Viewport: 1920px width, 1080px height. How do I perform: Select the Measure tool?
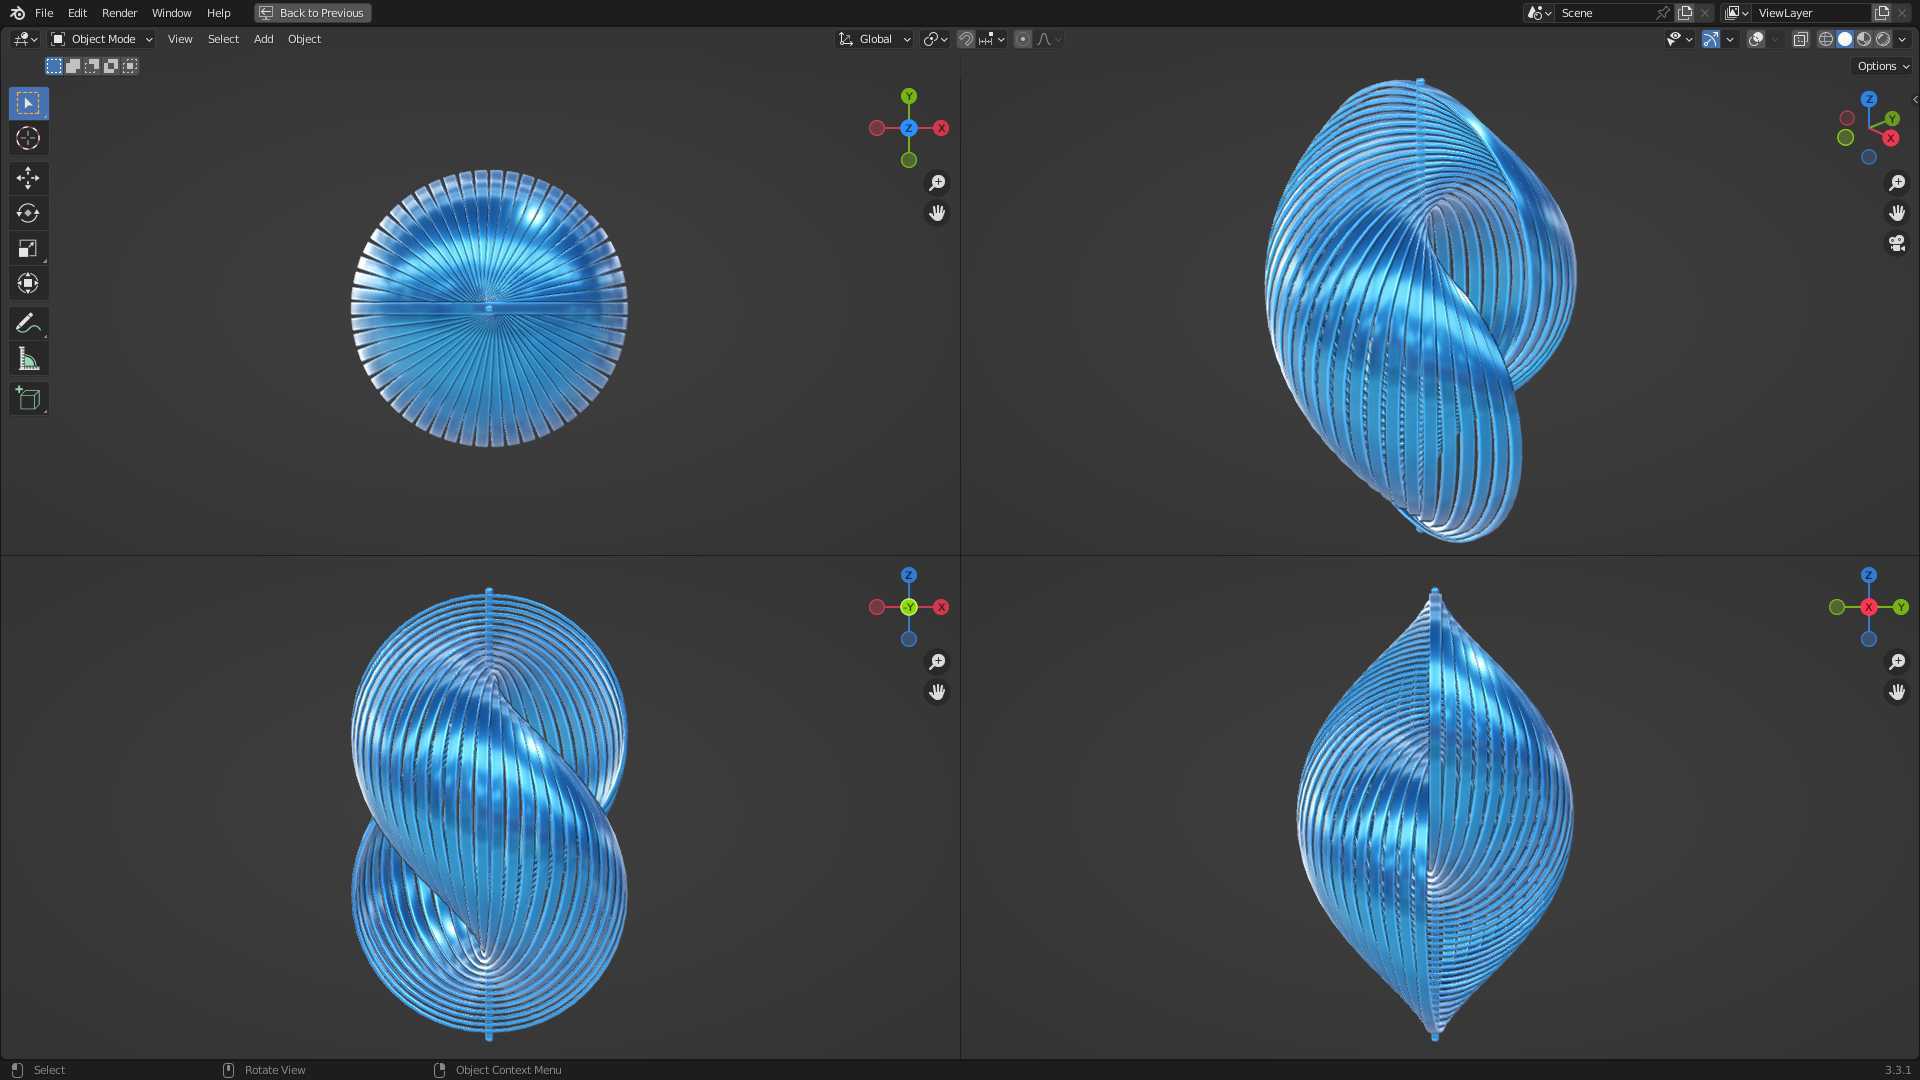pos(28,359)
